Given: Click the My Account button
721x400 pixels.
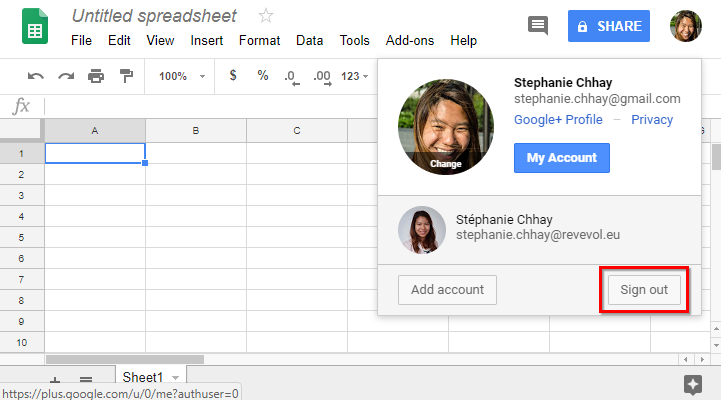Looking at the screenshot, I should tap(562, 158).
